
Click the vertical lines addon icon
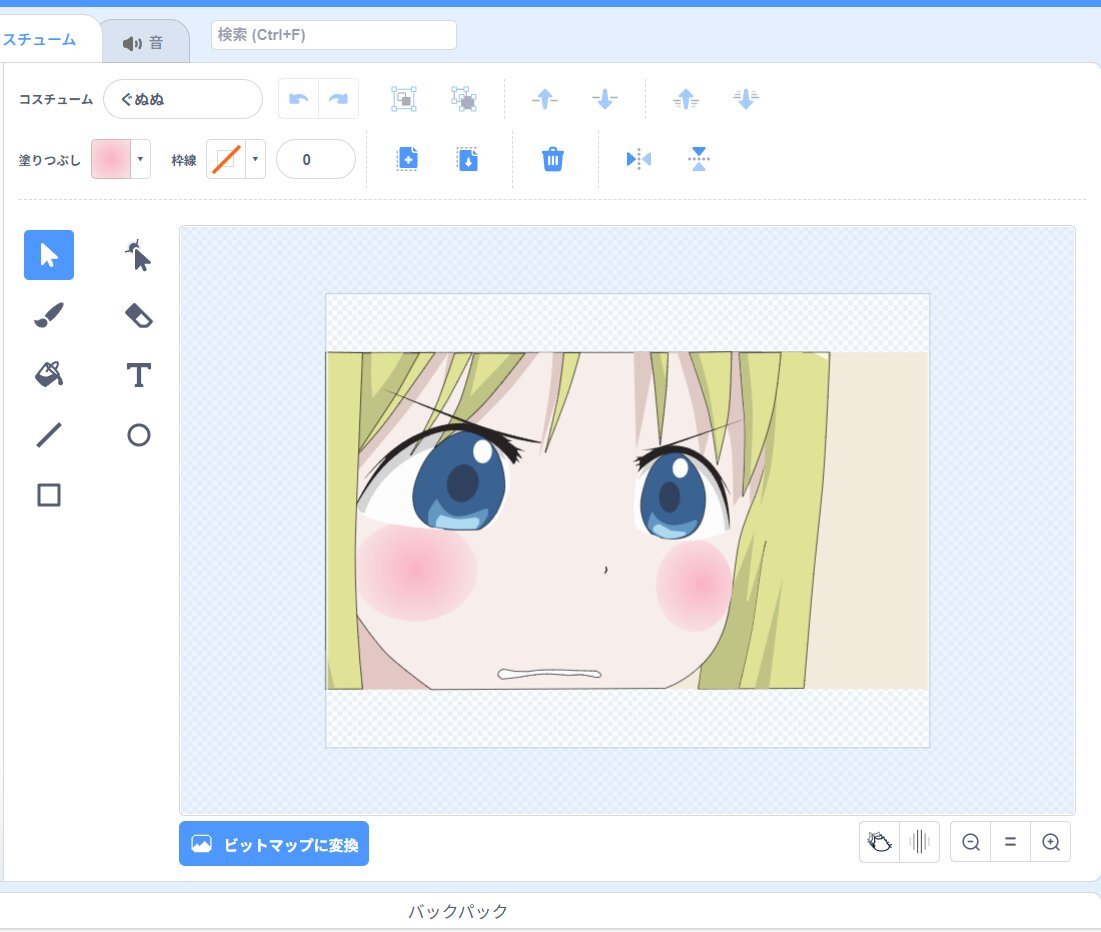919,841
